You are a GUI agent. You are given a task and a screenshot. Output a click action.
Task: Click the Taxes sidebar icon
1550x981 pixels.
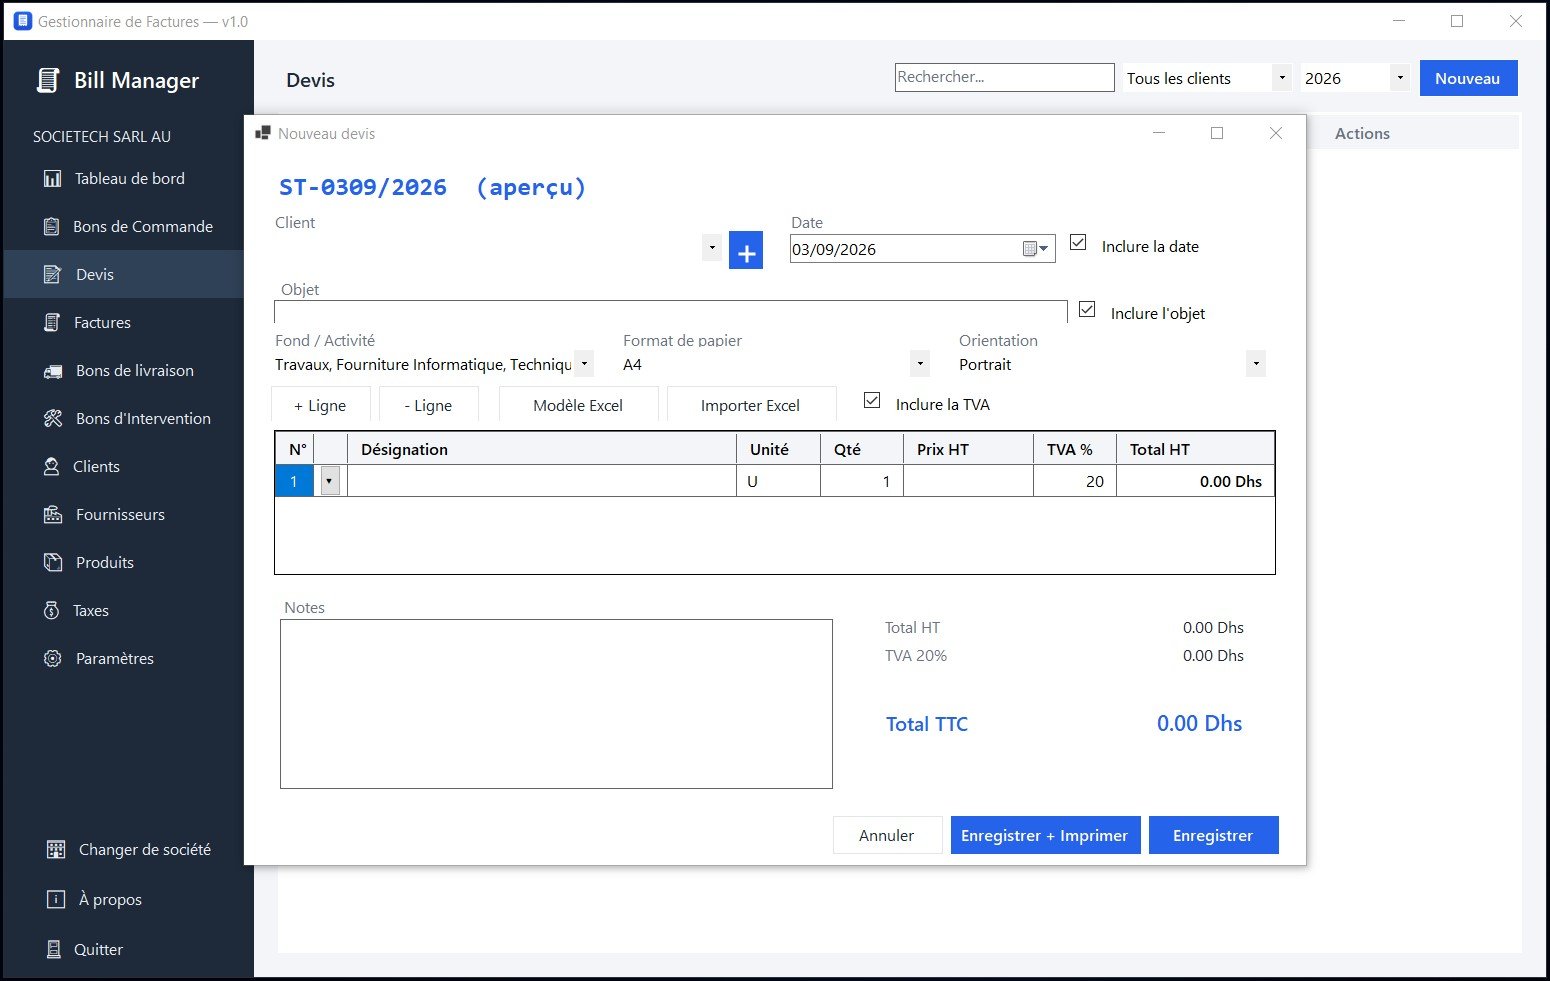[52, 611]
